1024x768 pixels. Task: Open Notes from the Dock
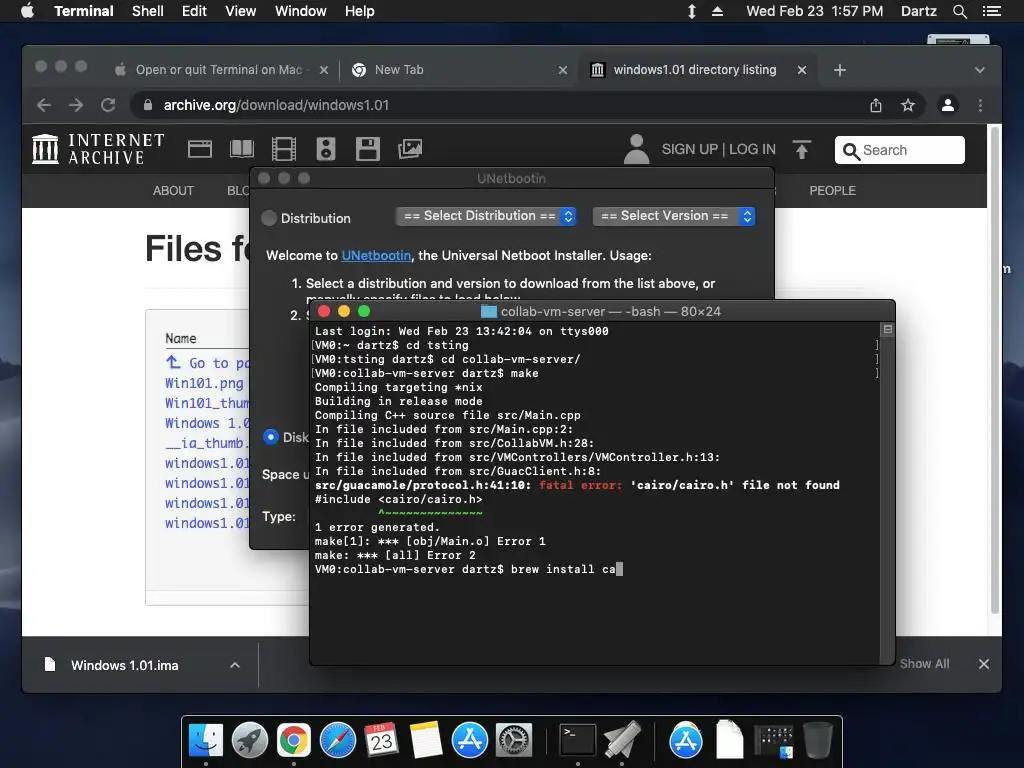point(426,741)
